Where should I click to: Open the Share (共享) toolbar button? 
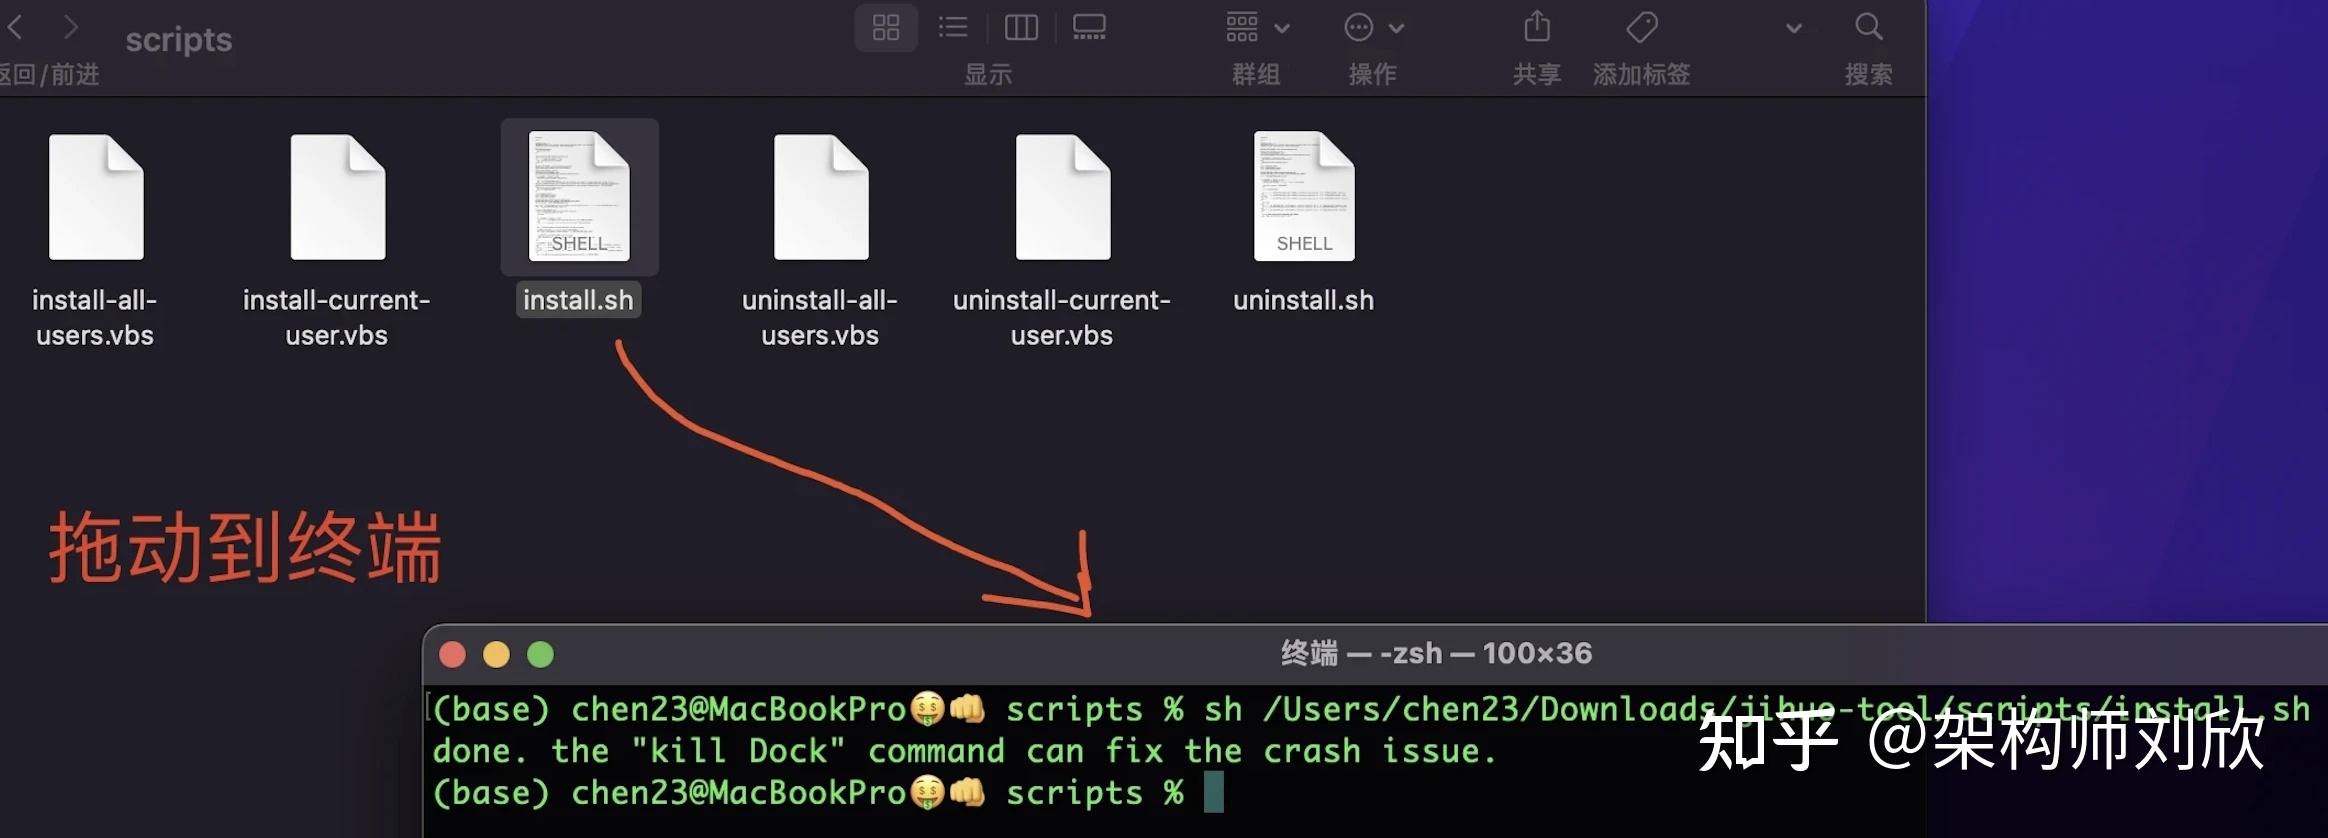1537,27
